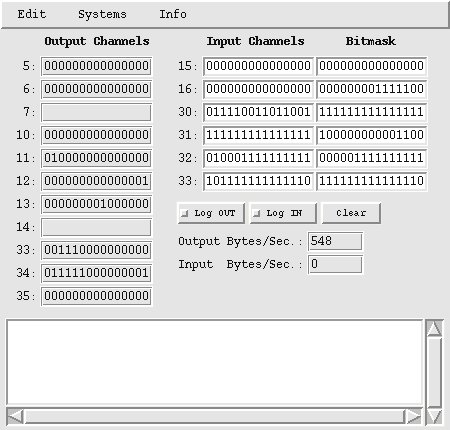Click inside the empty log text area

click(x=214, y=362)
